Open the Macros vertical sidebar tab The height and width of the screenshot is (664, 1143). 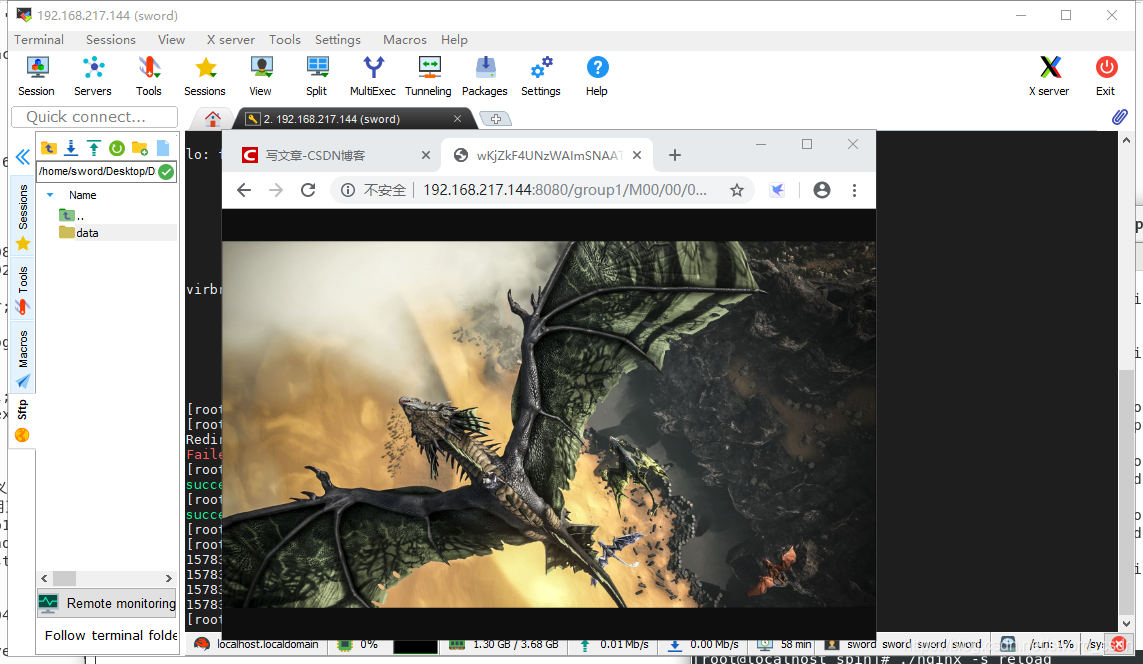tap(23, 357)
